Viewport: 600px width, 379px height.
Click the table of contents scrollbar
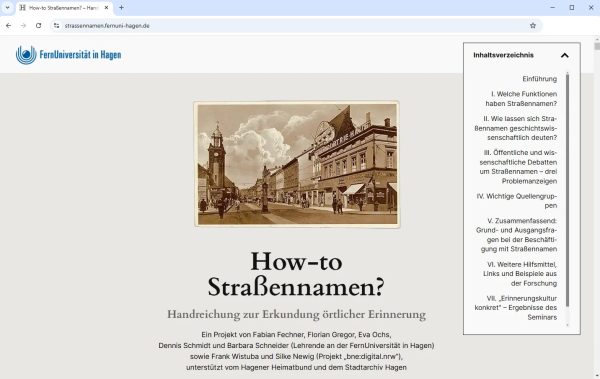coord(567,190)
